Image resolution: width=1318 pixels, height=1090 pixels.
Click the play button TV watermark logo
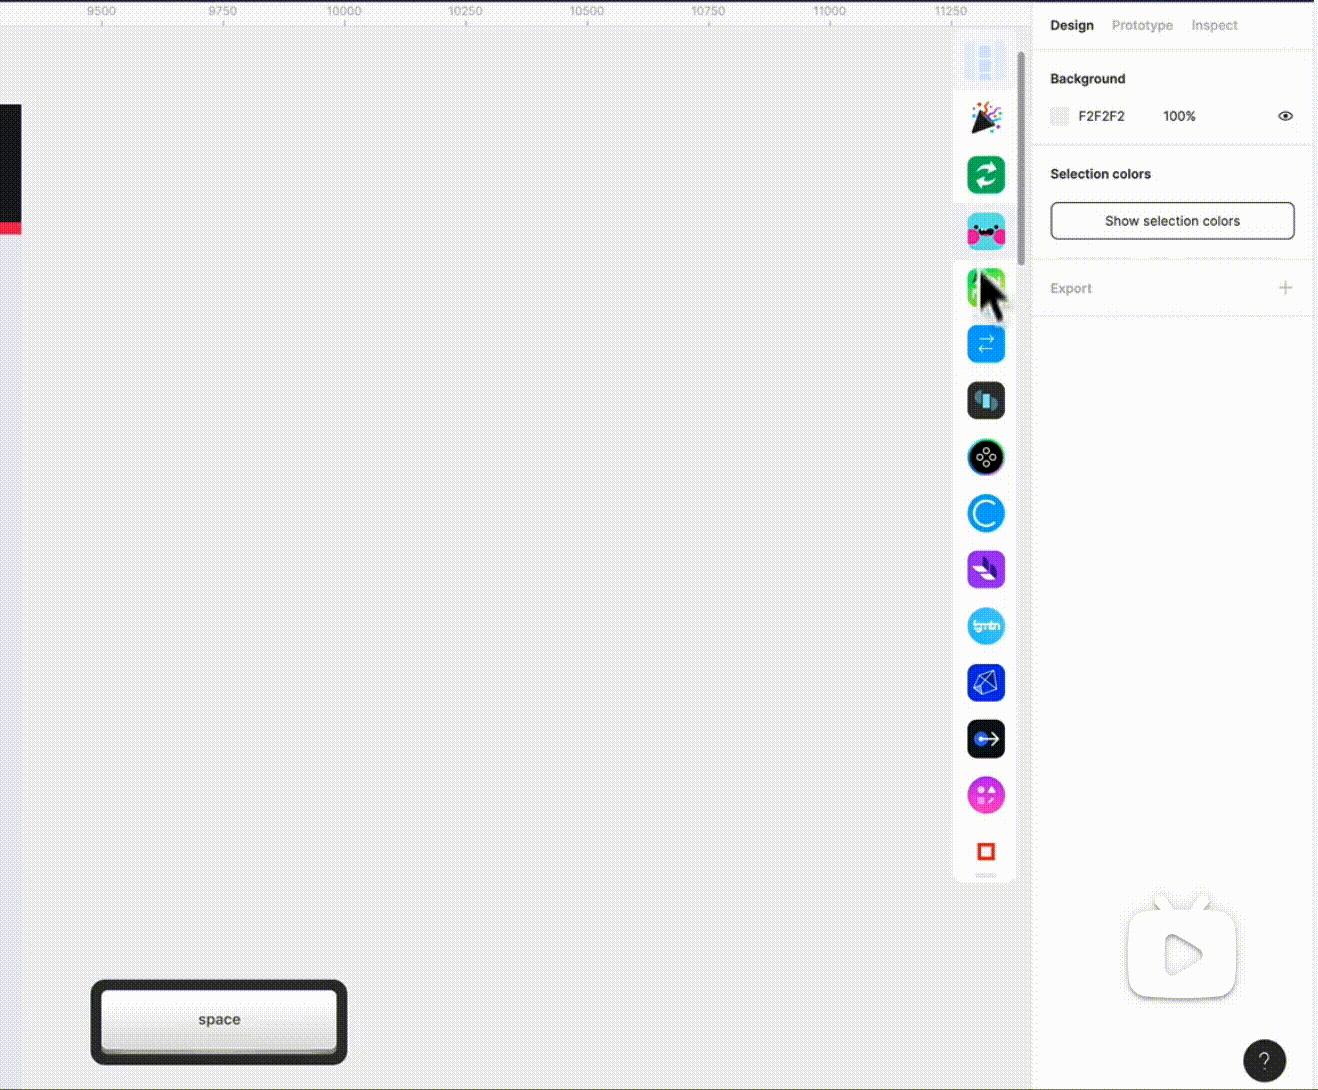pos(1182,947)
